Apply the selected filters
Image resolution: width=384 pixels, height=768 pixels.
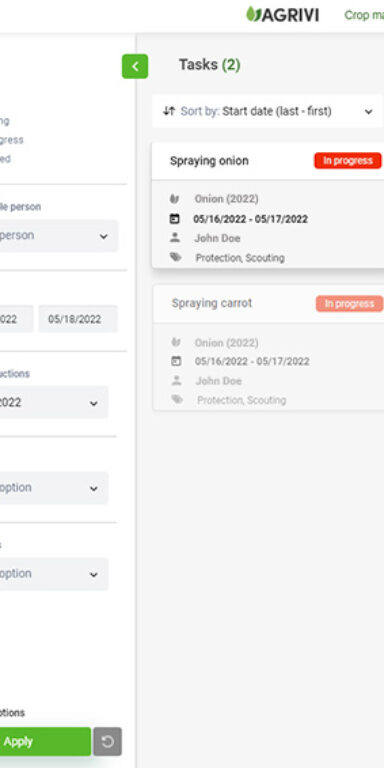(45, 742)
